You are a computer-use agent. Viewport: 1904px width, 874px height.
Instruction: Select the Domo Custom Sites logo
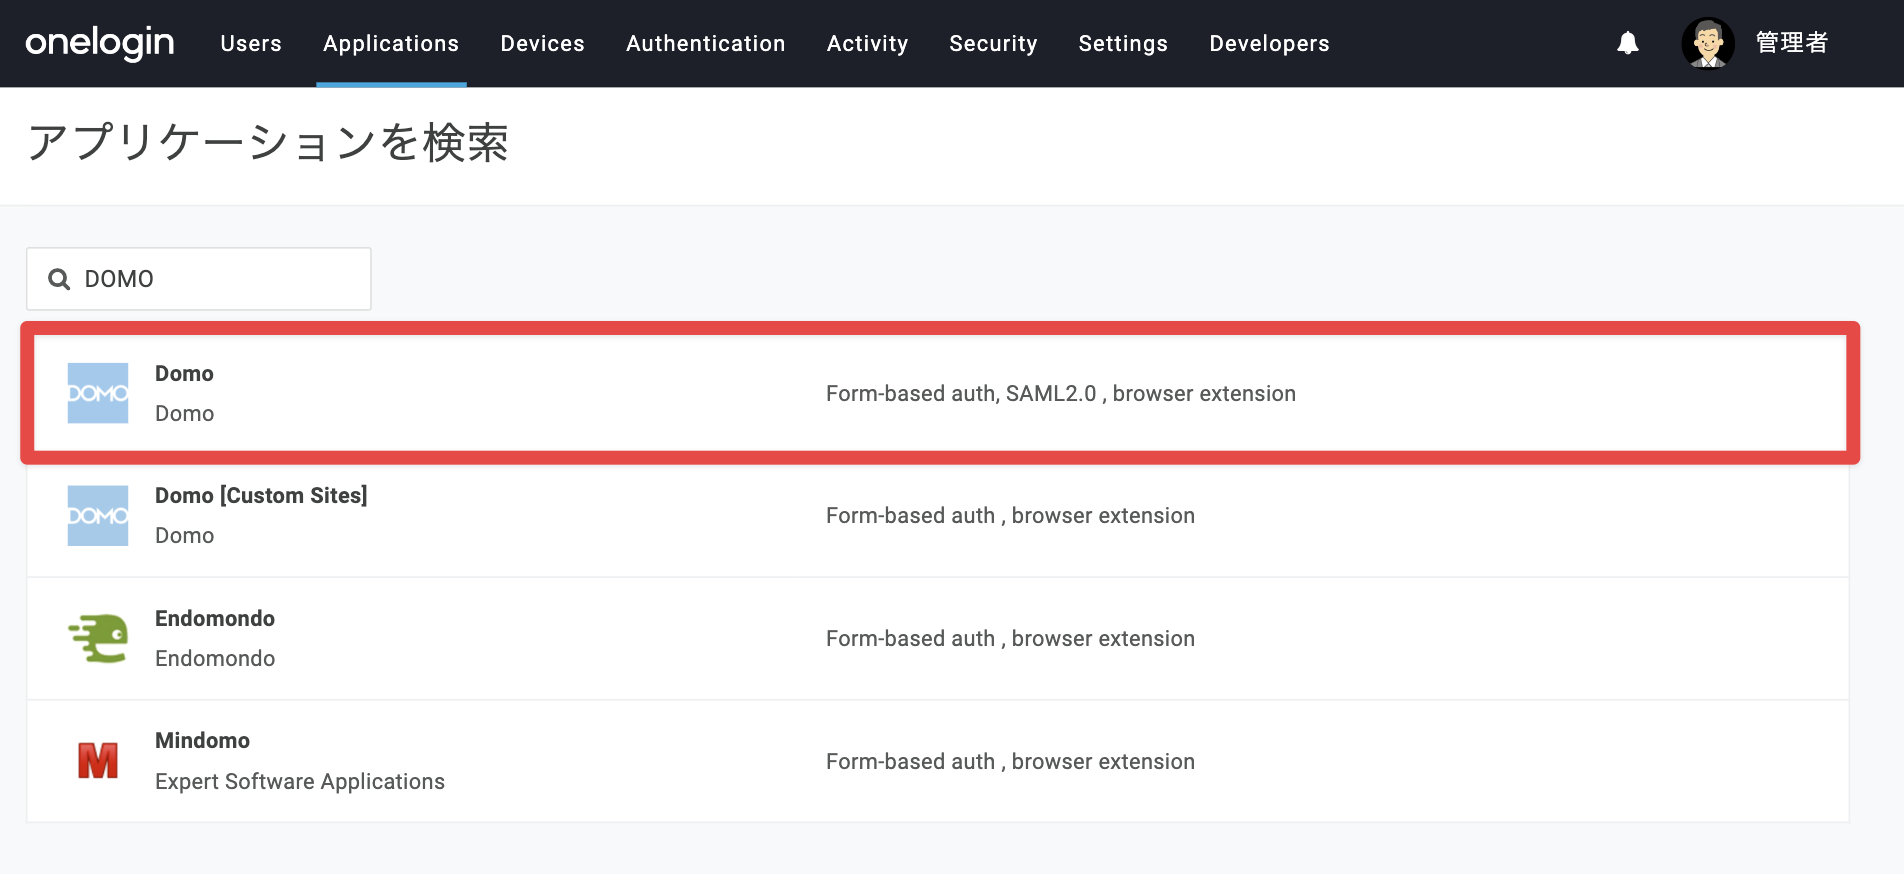98,516
